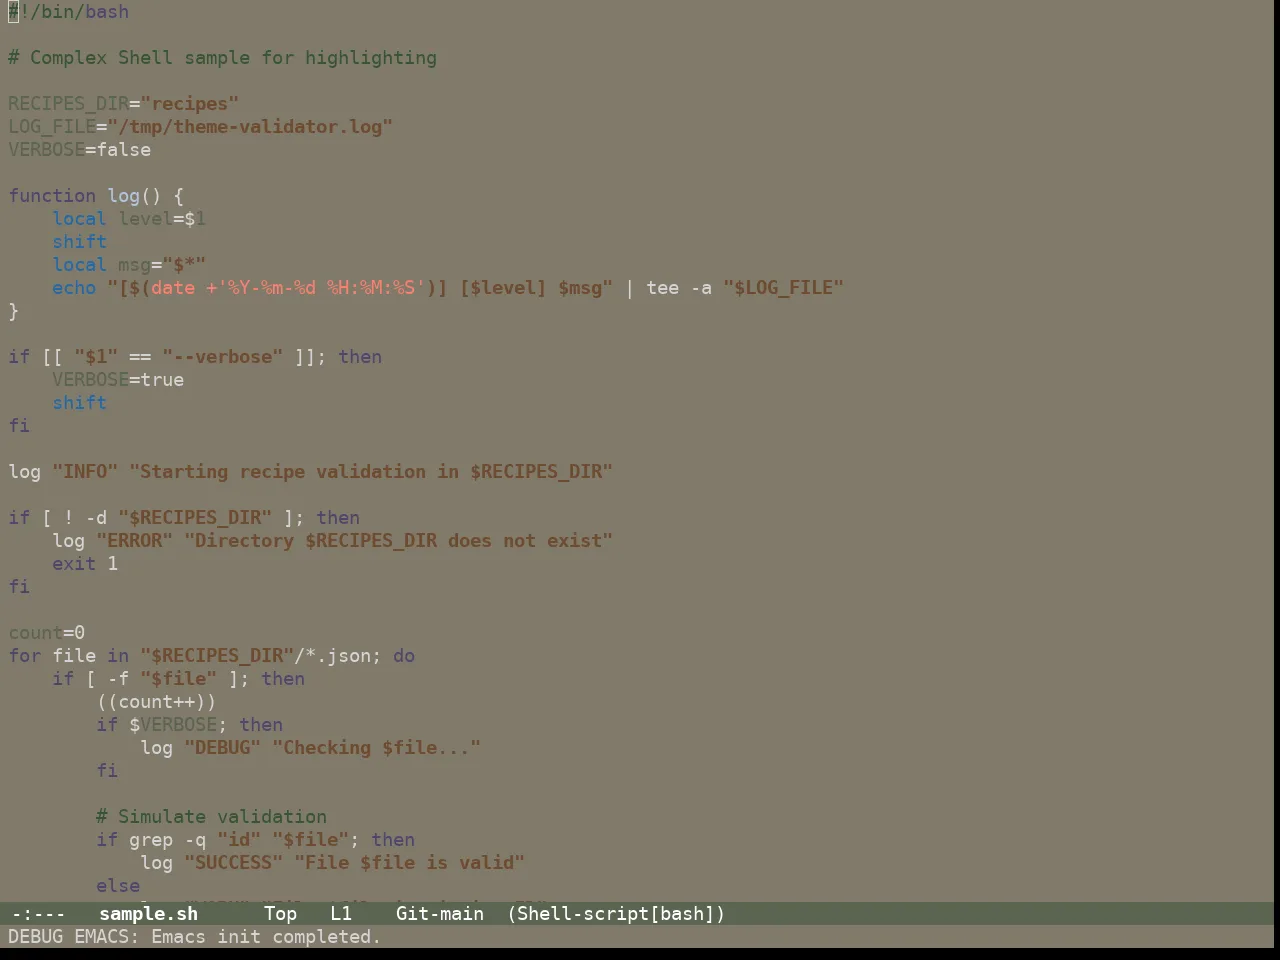Click the date format string '%Y-%m-%d %H:%M:%S'

[x=321, y=288]
